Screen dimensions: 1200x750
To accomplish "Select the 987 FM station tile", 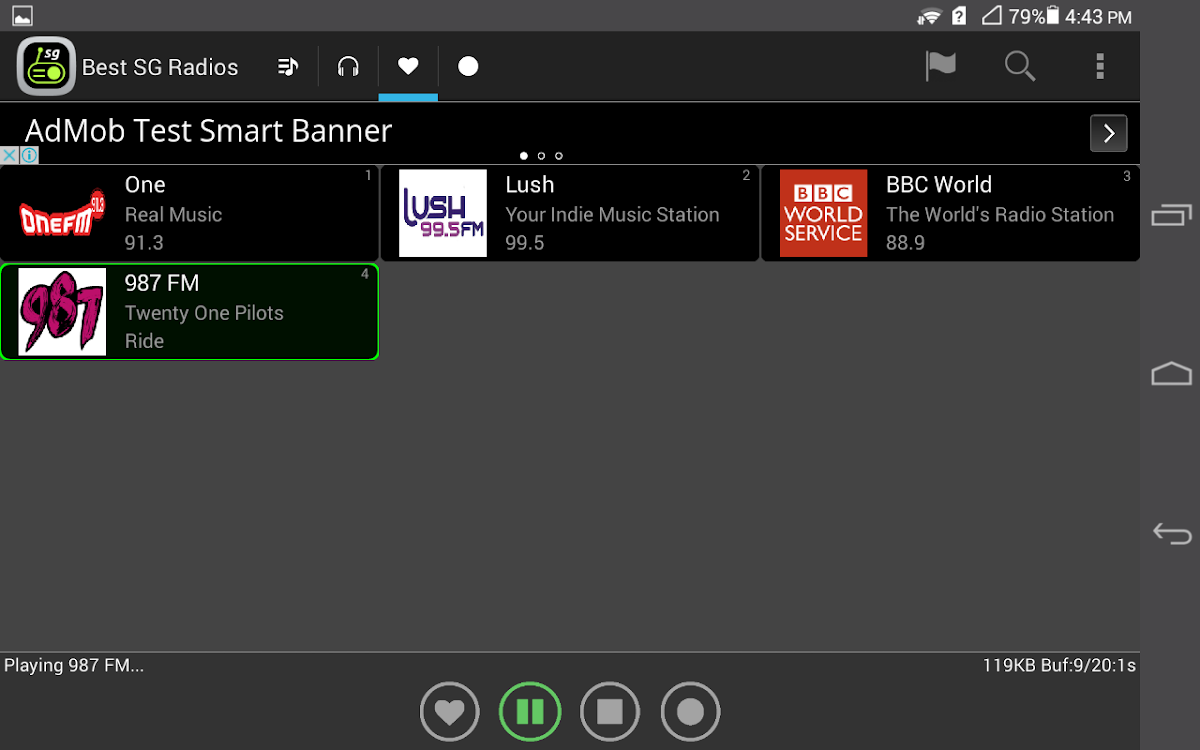I will click(189, 312).
